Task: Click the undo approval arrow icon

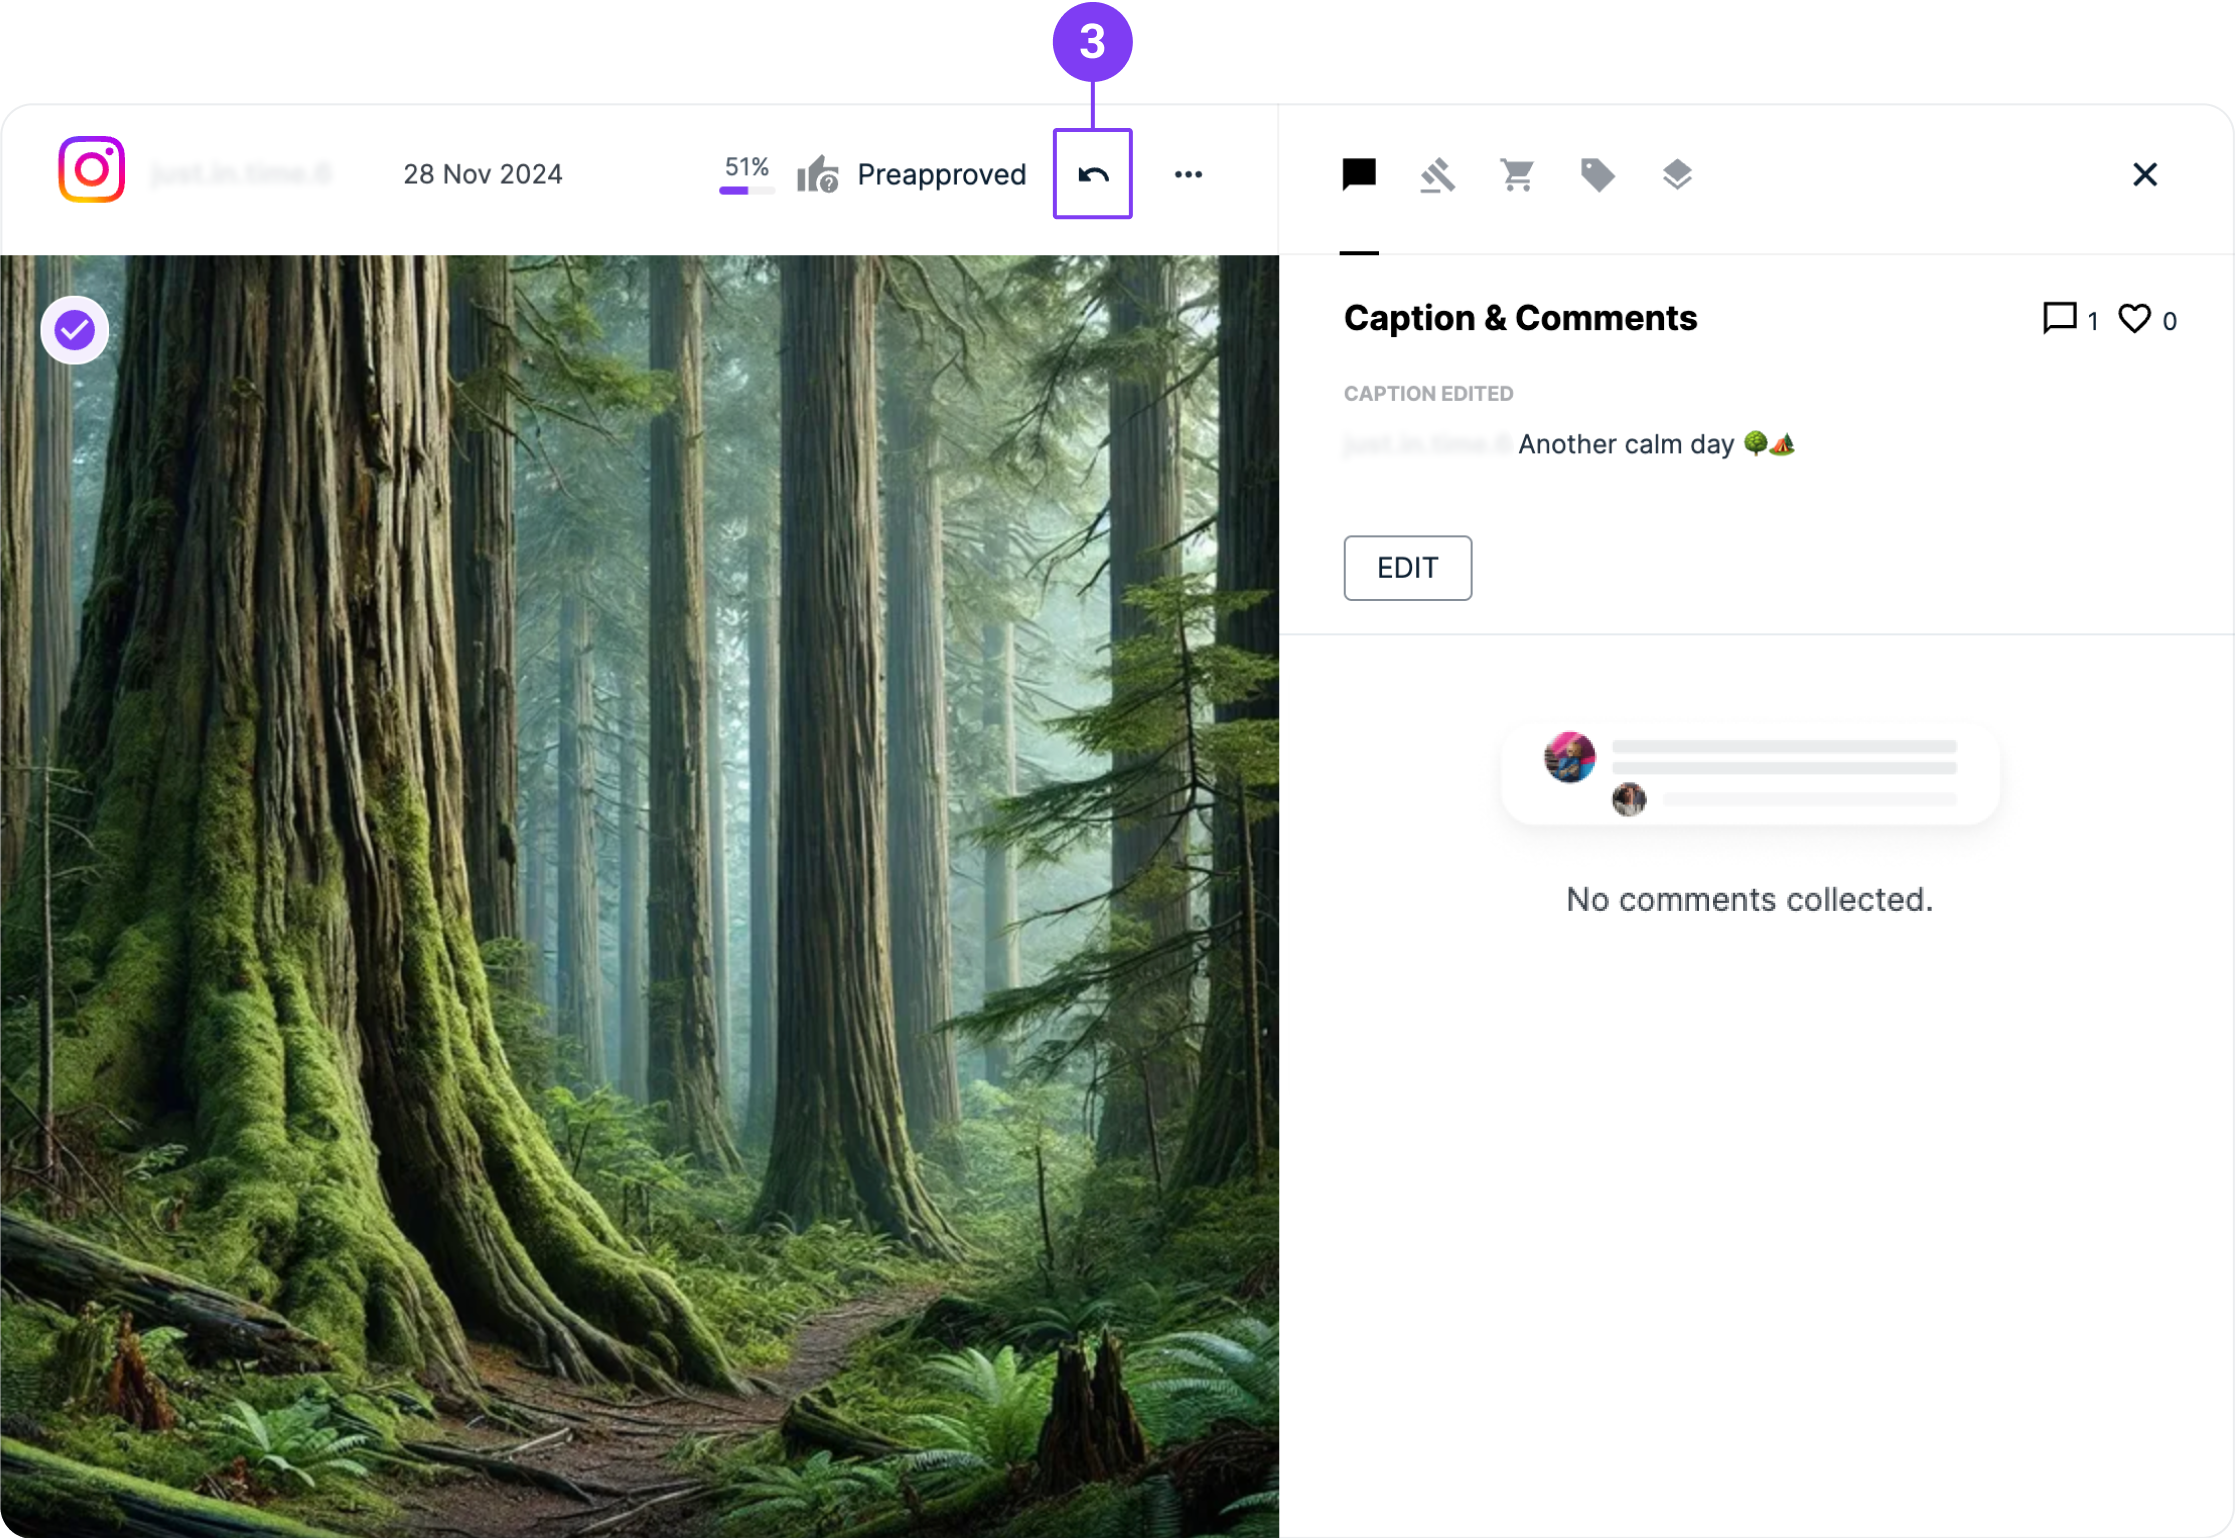Action: [1092, 174]
